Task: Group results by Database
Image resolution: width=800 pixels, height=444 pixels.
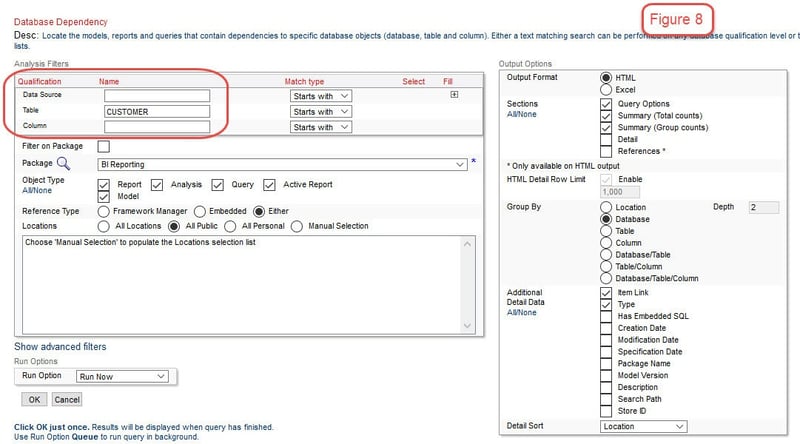Action: coord(606,219)
